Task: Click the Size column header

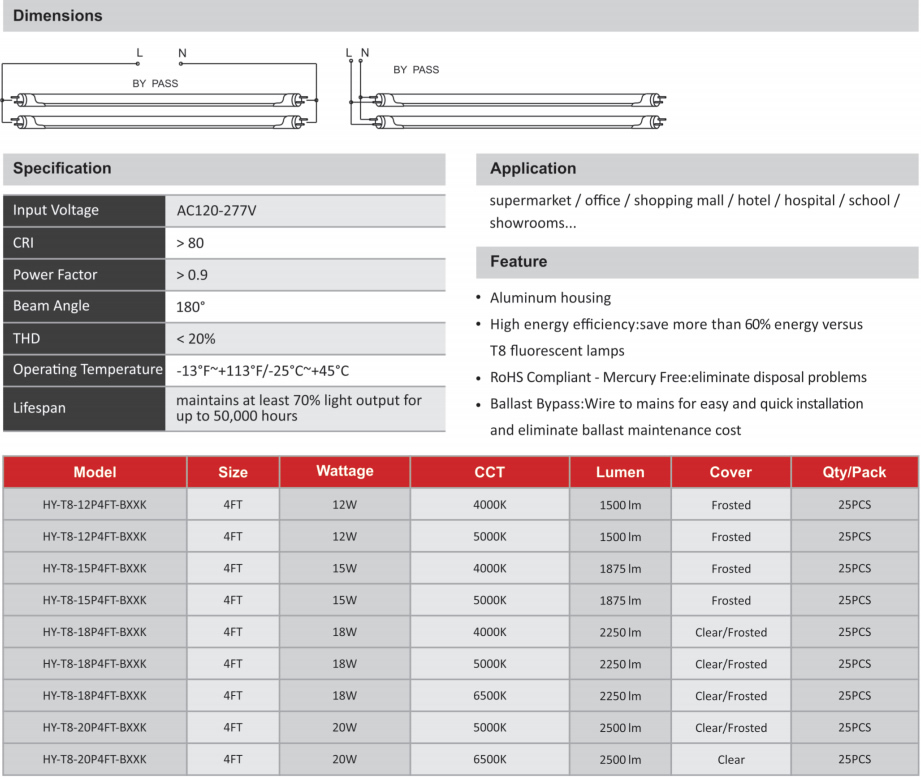Action: click(233, 472)
